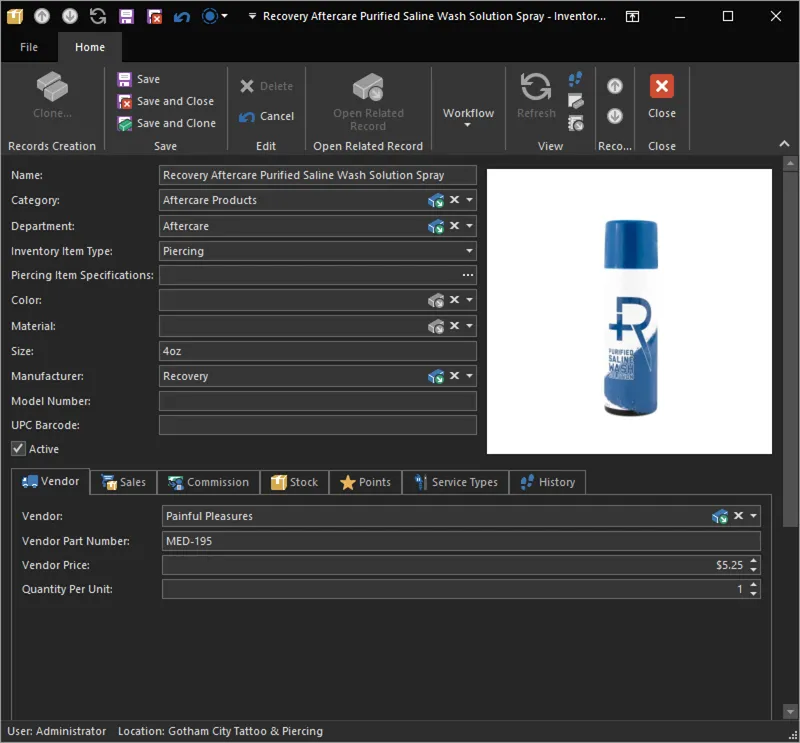Click the previous record arrow in title bar

coord(42,16)
